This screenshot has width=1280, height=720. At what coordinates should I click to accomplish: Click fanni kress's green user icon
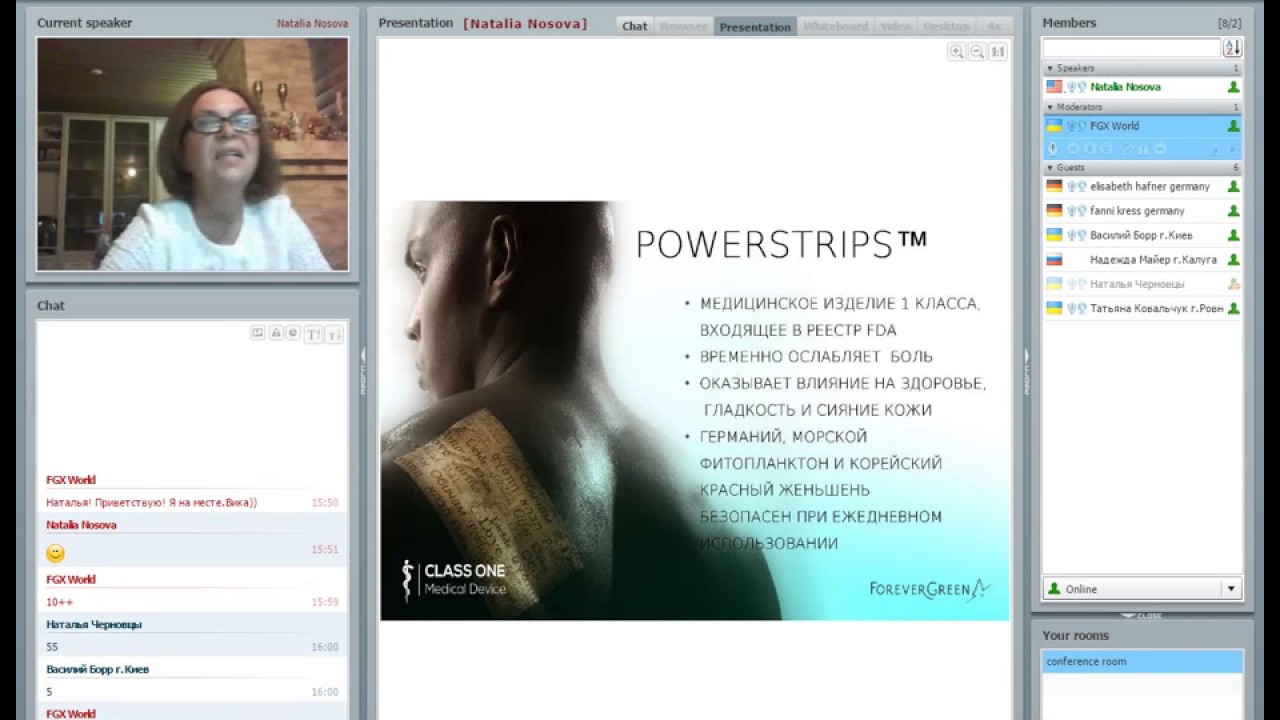click(x=1233, y=211)
